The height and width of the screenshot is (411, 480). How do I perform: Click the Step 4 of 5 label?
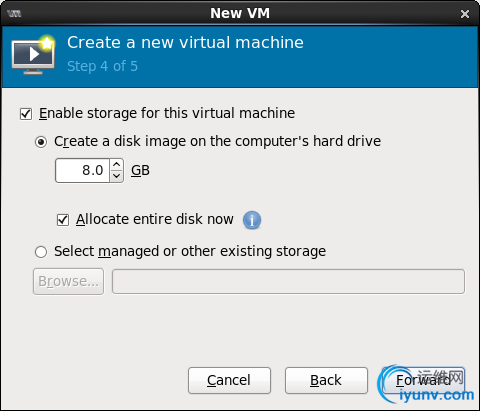pyautogui.click(x=102, y=66)
